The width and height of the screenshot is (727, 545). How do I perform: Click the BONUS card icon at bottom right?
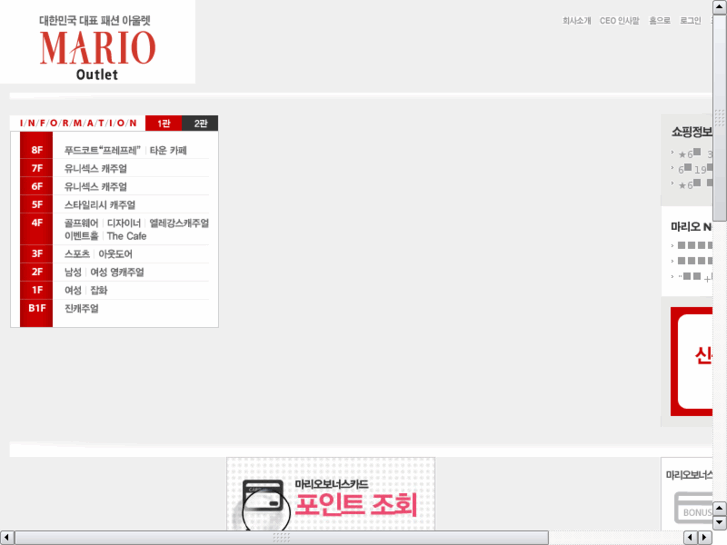coord(693,508)
